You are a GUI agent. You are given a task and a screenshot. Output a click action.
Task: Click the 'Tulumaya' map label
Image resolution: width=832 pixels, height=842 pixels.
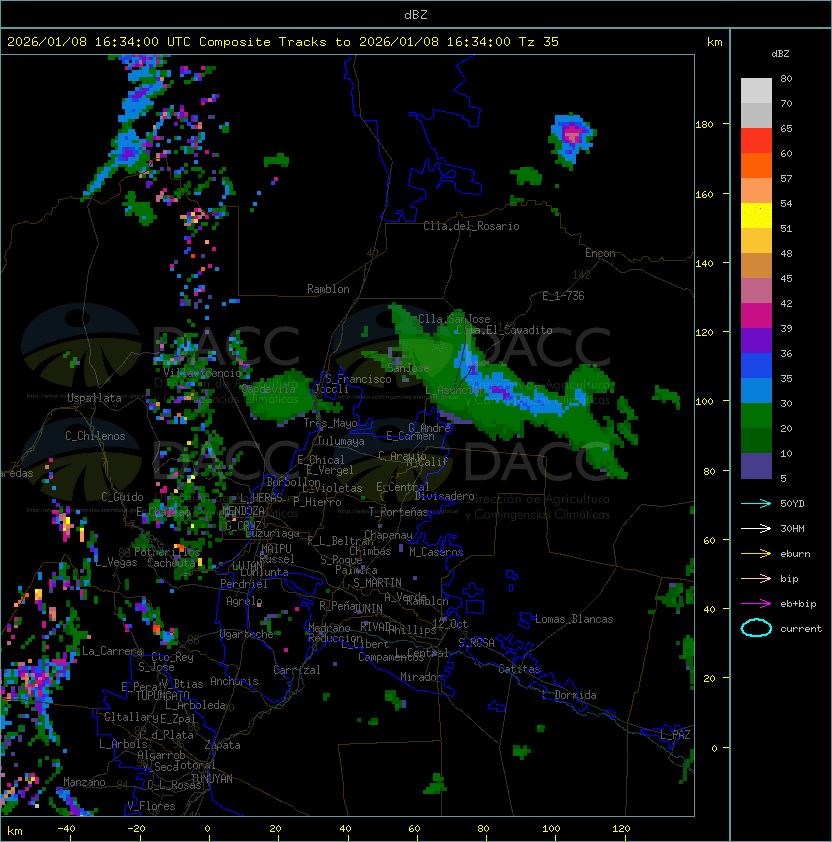[x=341, y=441]
